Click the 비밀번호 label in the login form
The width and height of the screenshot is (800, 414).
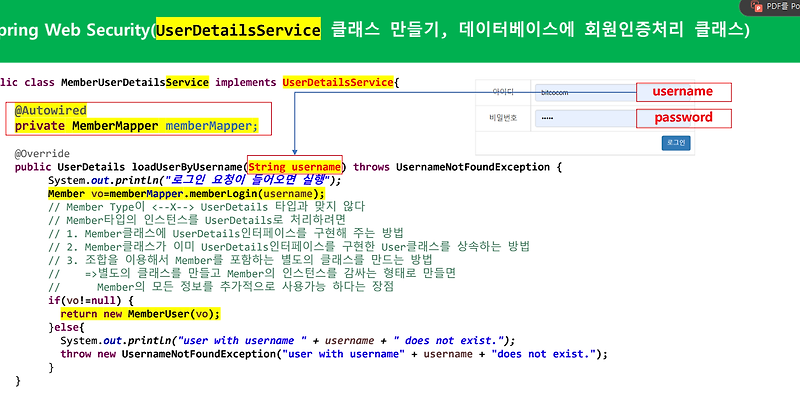(503, 118)
